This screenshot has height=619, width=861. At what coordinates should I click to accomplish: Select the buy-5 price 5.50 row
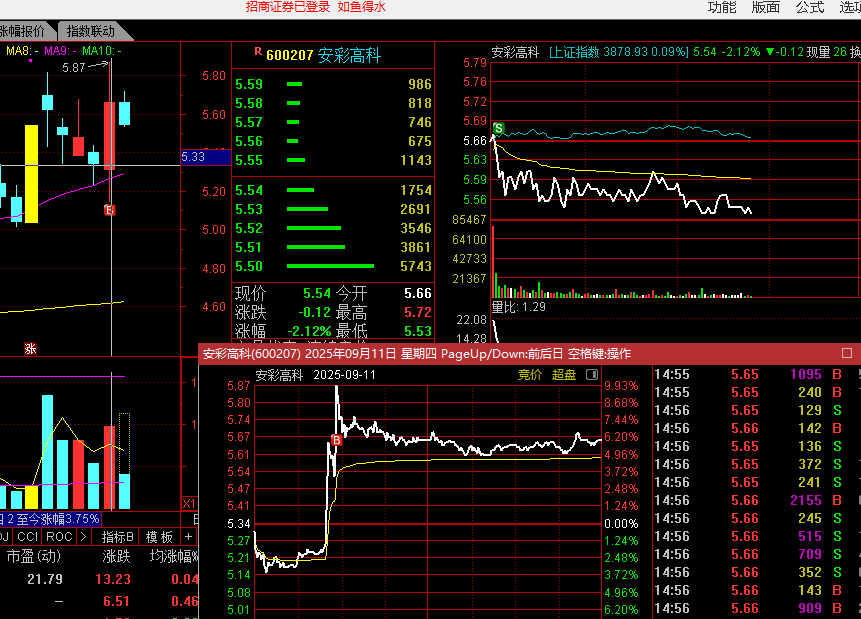point(333,266)
